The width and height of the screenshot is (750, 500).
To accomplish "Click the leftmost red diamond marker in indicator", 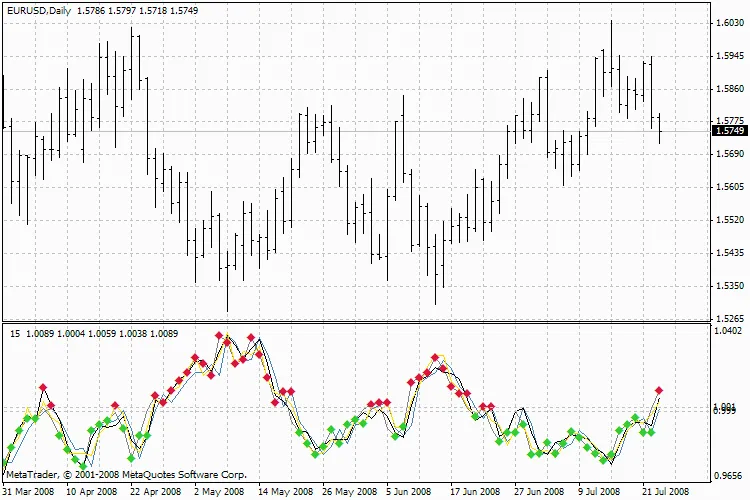I will click(x=43, y=387).
